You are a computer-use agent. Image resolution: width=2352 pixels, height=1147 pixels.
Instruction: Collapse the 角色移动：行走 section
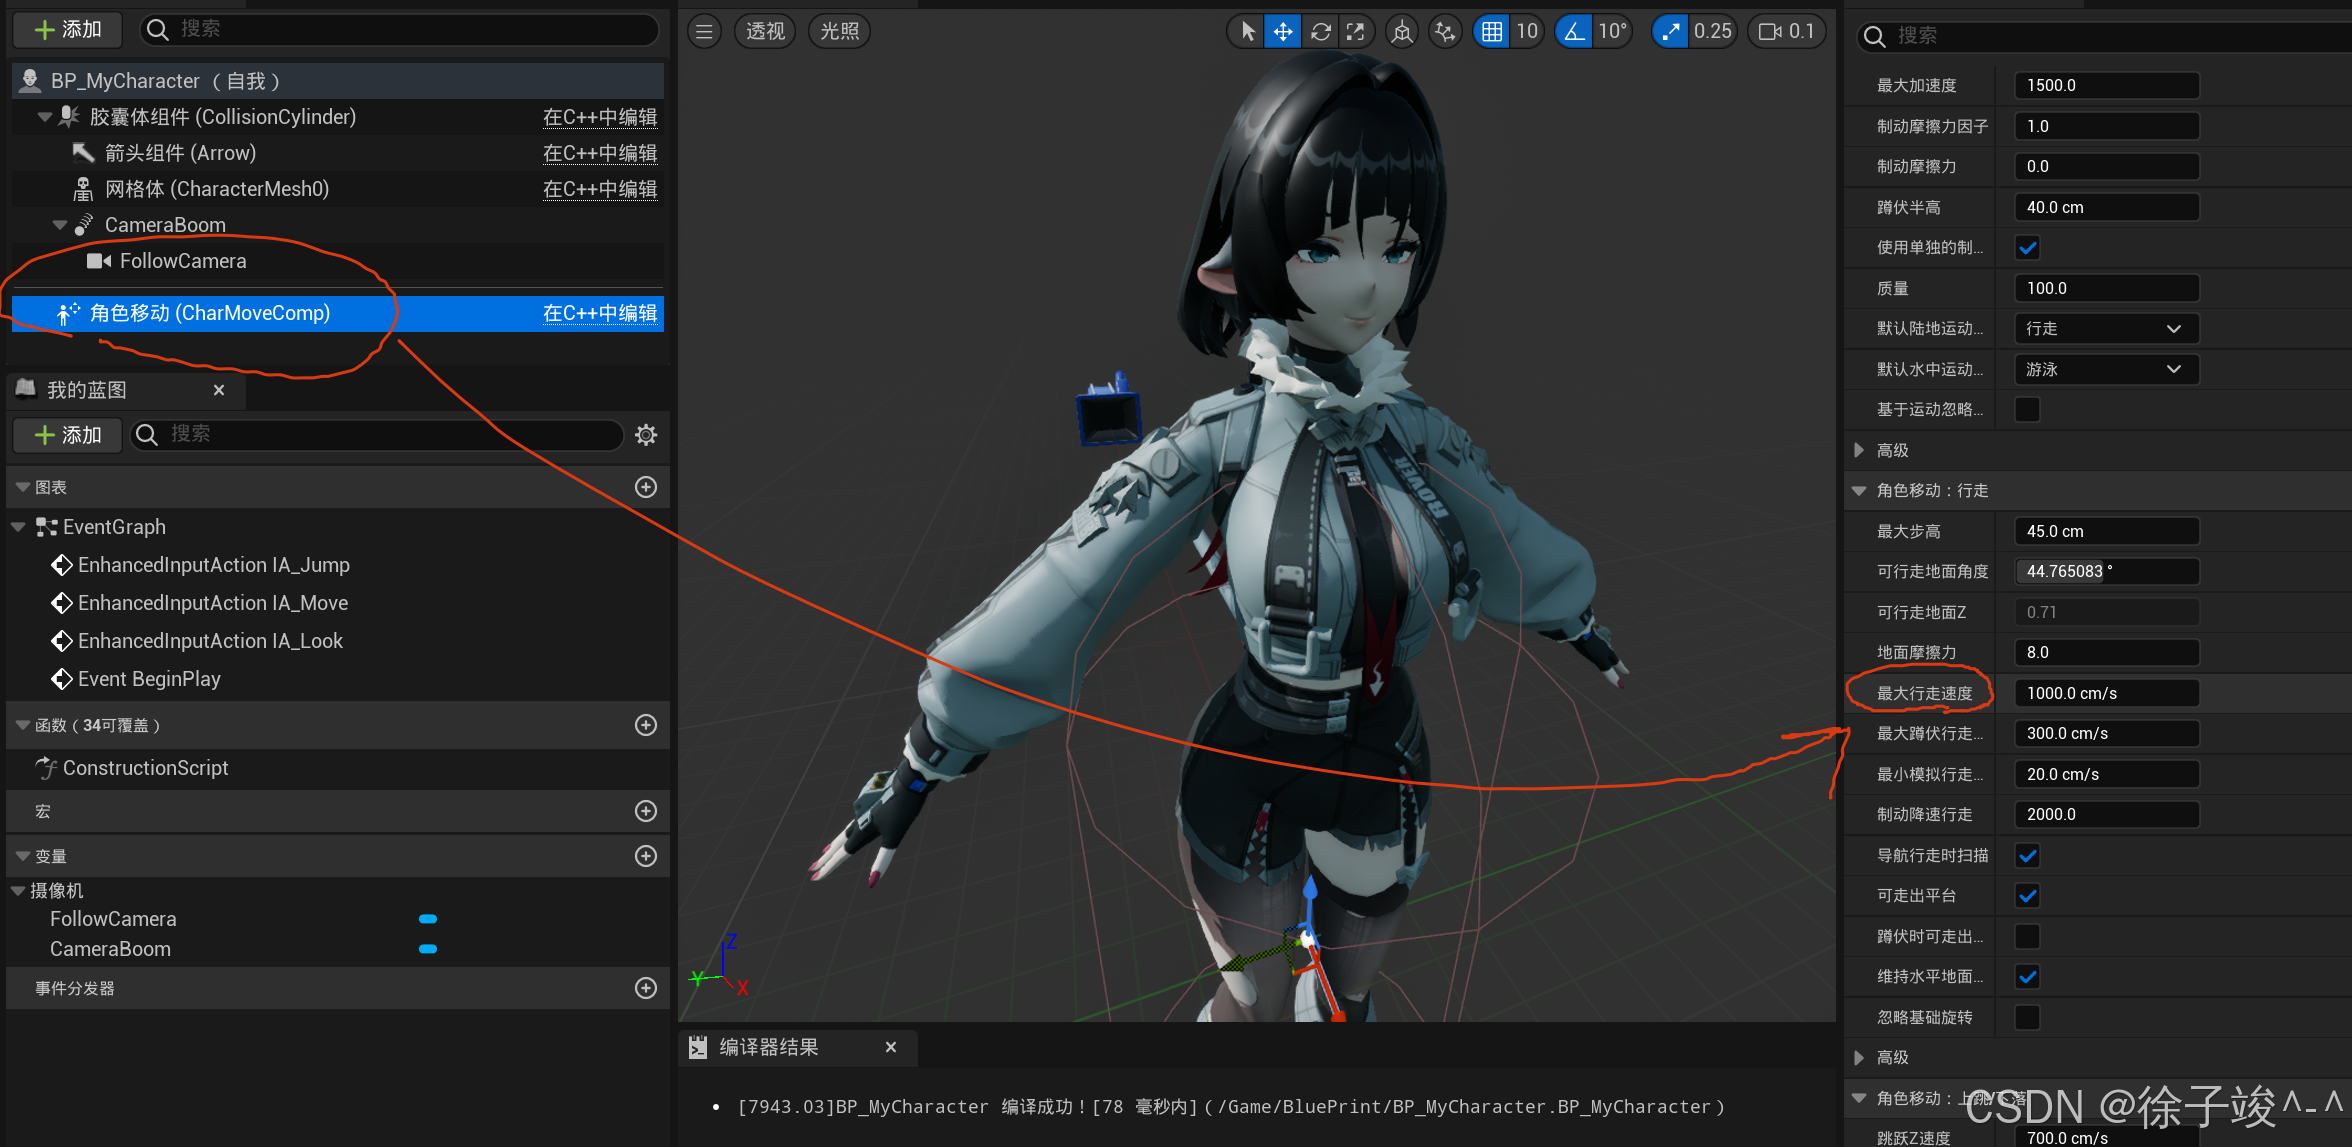click(1858, 491)
